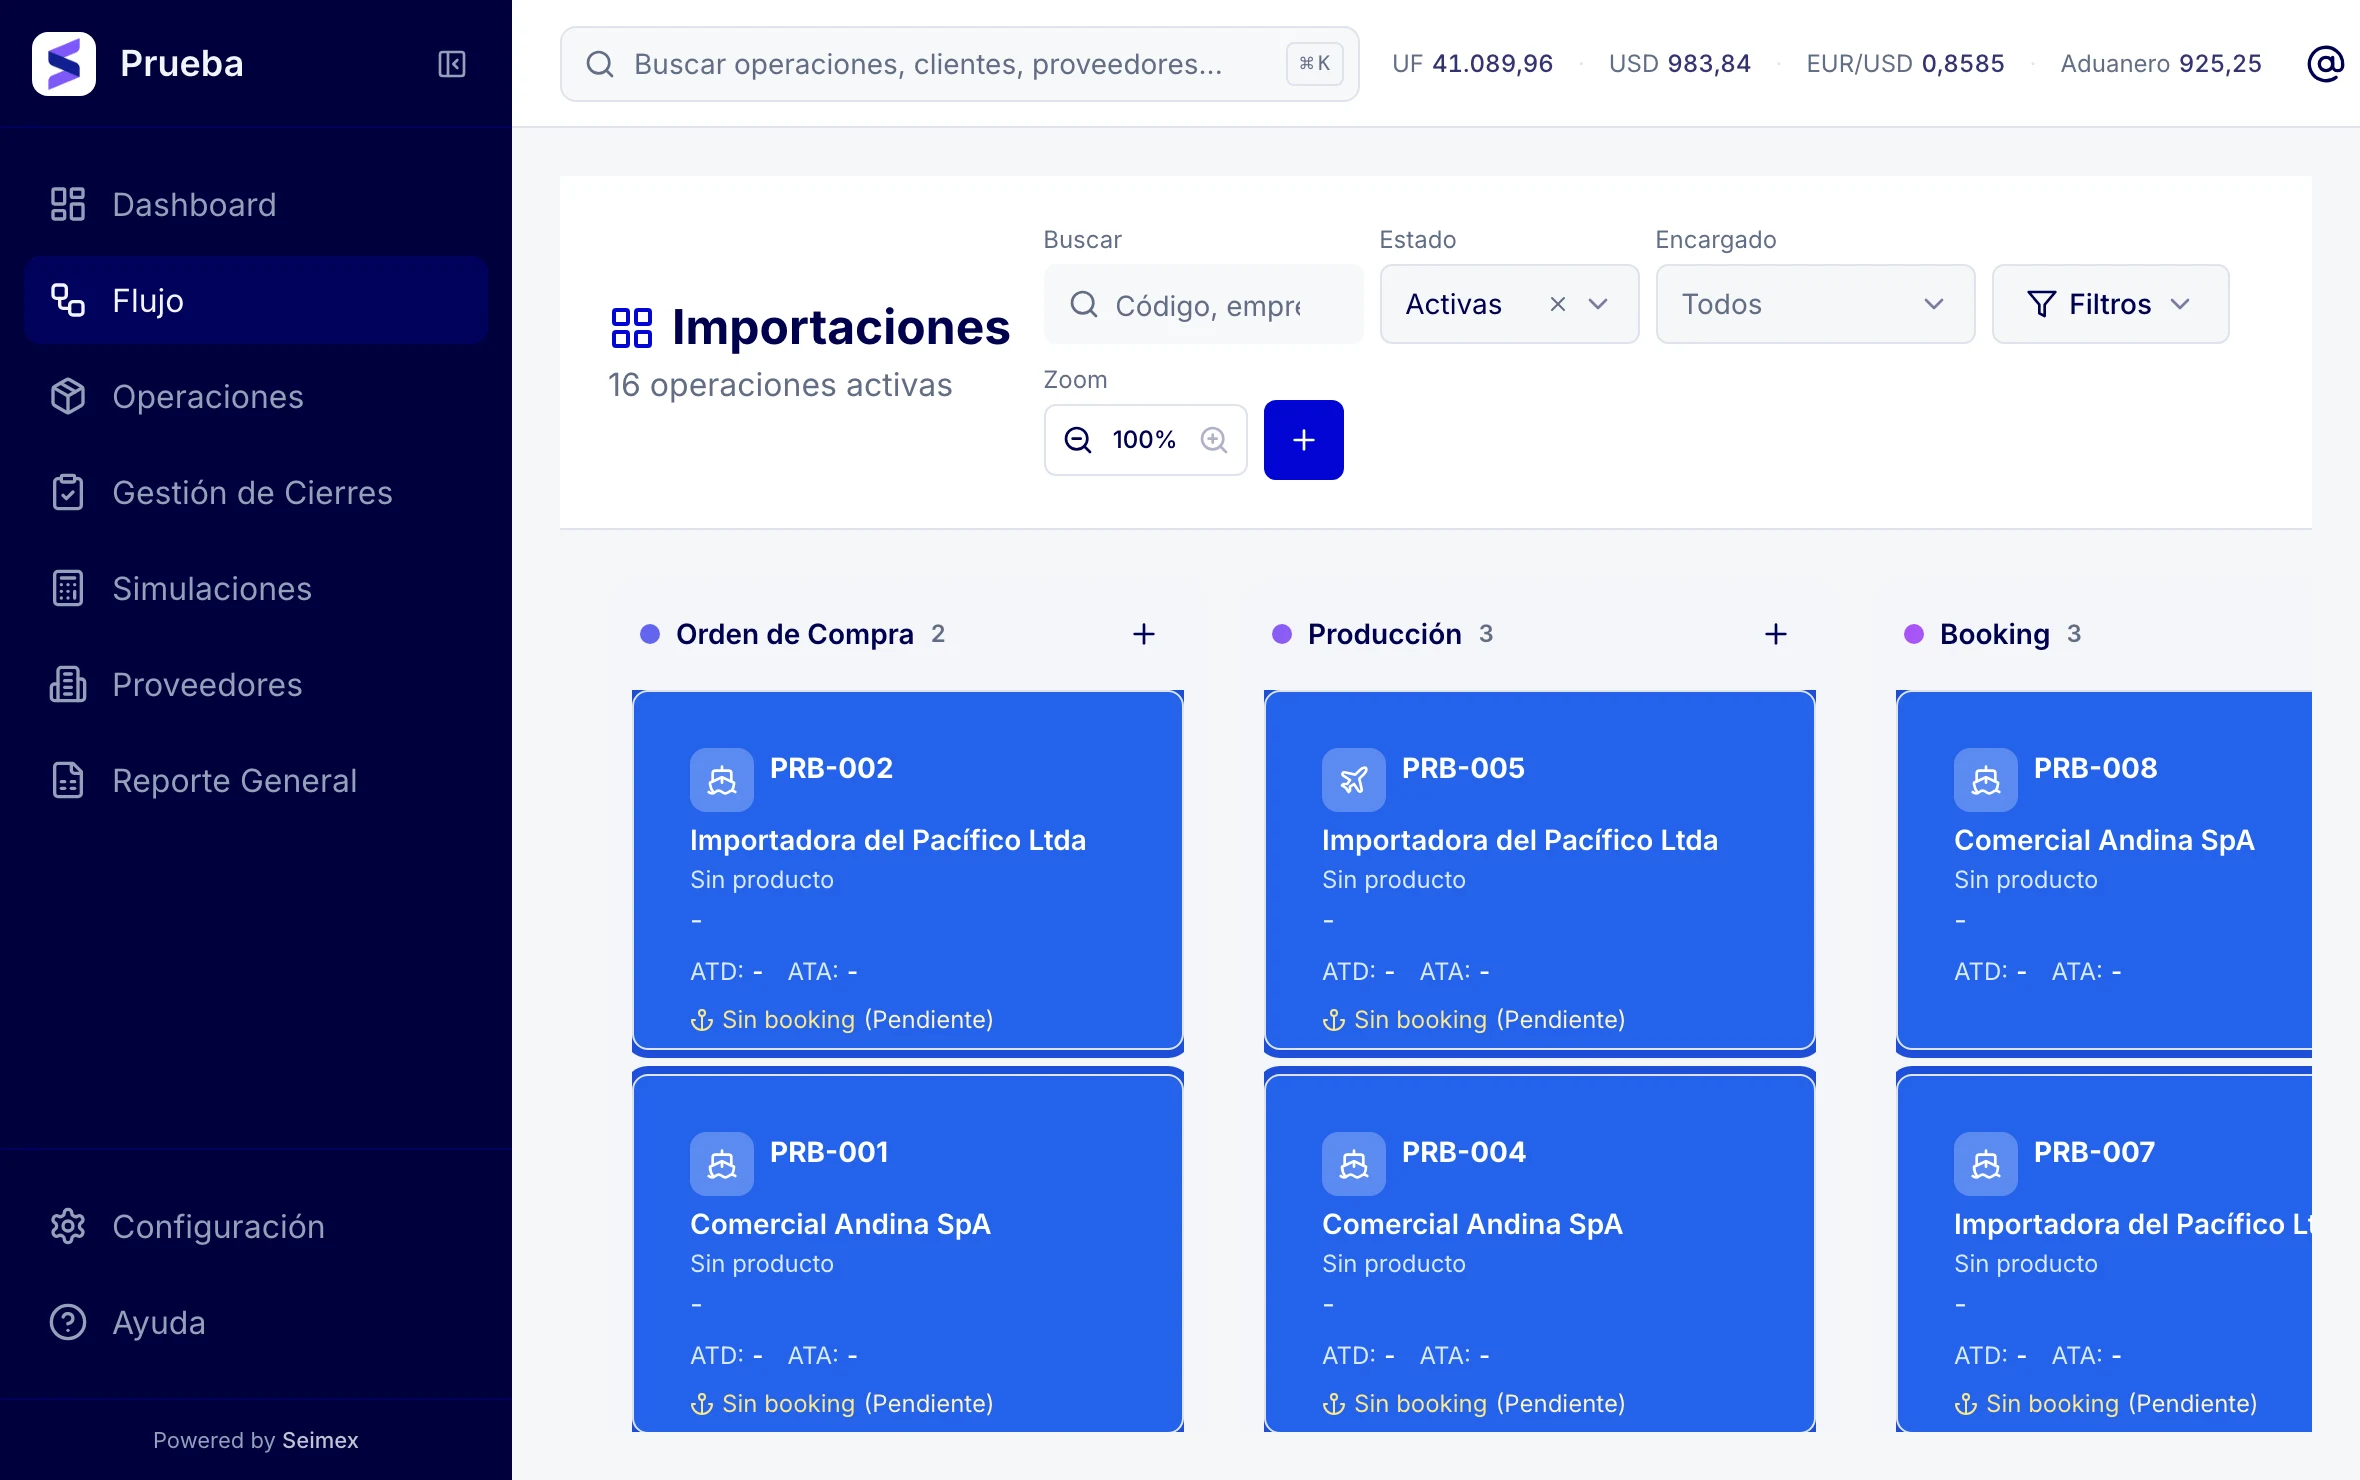Click Sin booking on PRB-007 card
The width and height of the screenshot is (2360, 1480).
[x=2052, y=1403]
